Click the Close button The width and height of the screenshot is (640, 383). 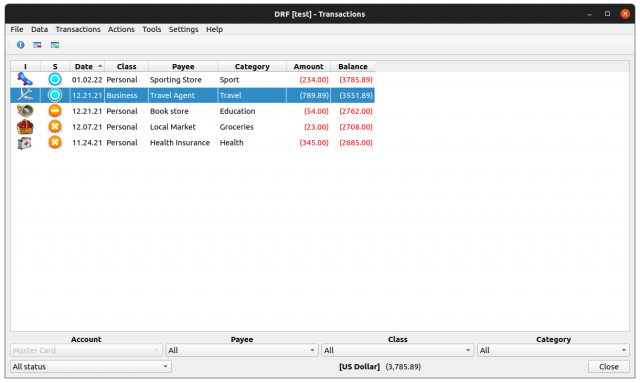609,367
